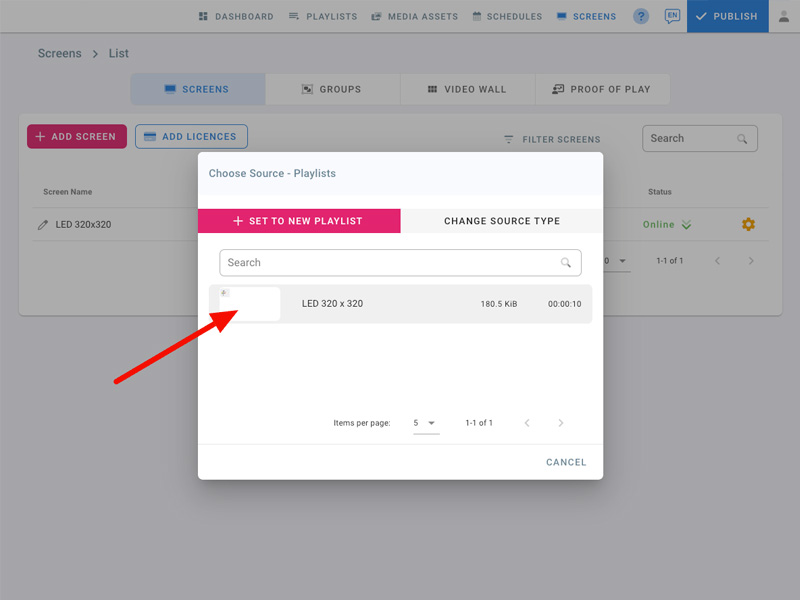The image size is (800, 600).
Task: Click the help question mark icon
Action: click(x=641, y=17)
